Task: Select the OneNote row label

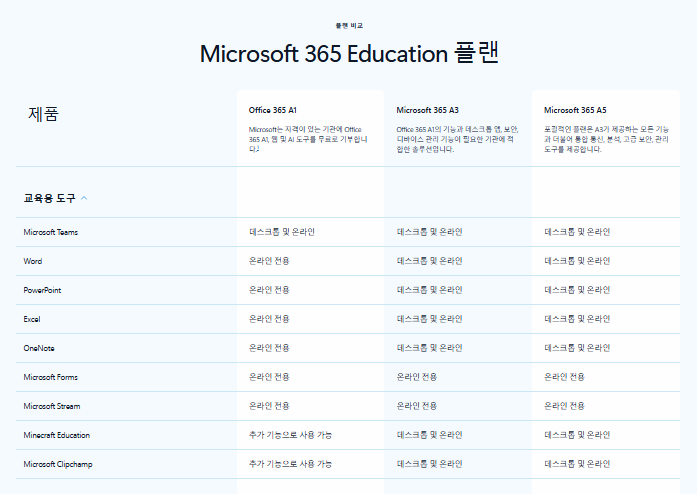Action: (x=39, y=348)
